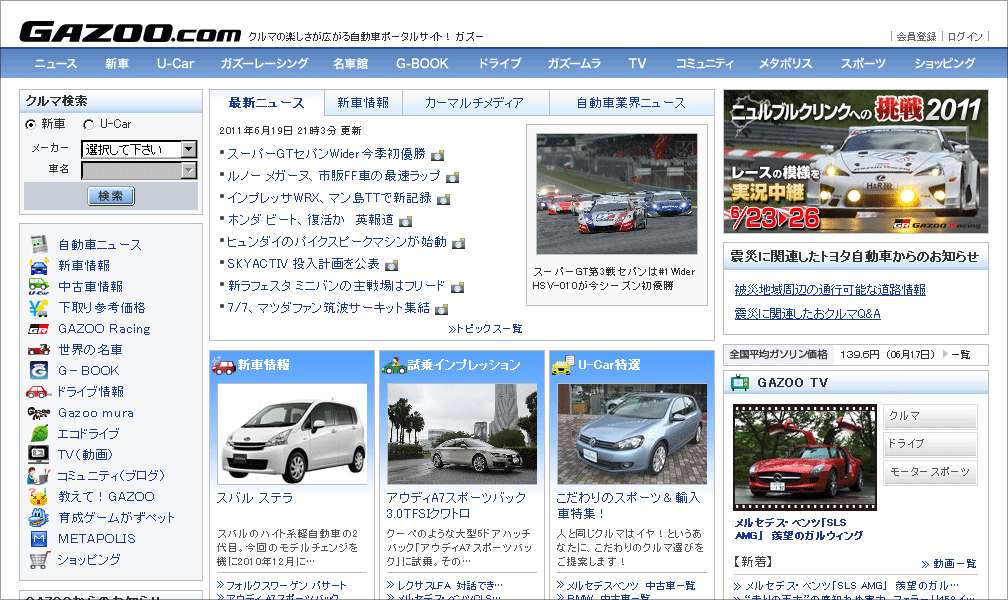This screenshot has width=1008, height=600.
Task: Open 被災地域周辺の通行可能な道路情報 link
Action: [830, 289]
